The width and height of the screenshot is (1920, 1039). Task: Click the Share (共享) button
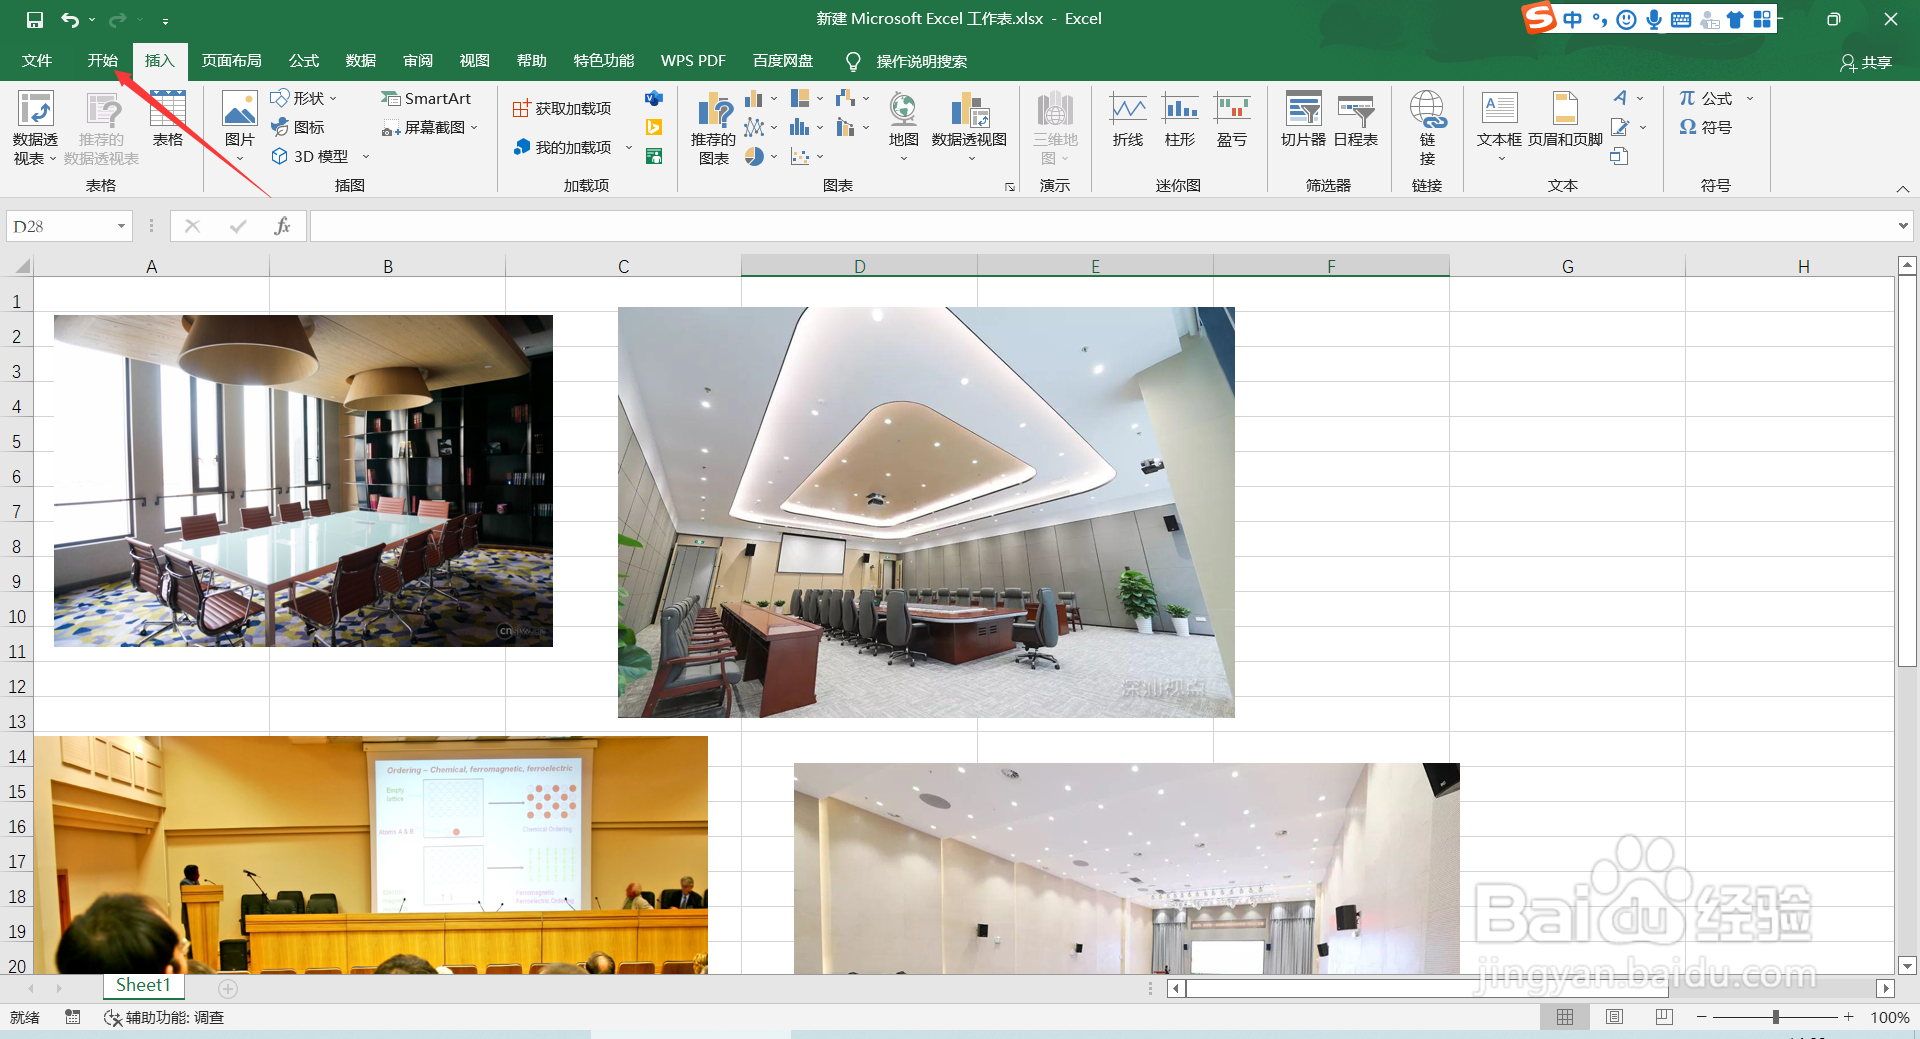click(x=1866, y=62)
